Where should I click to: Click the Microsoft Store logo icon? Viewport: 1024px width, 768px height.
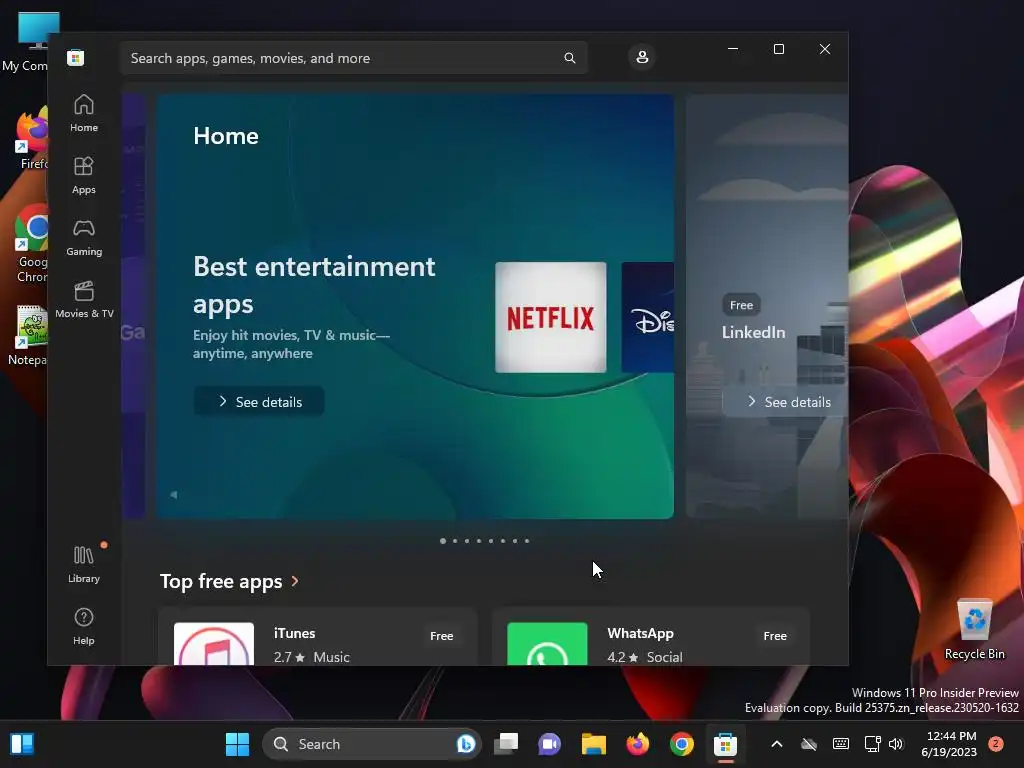75,57
